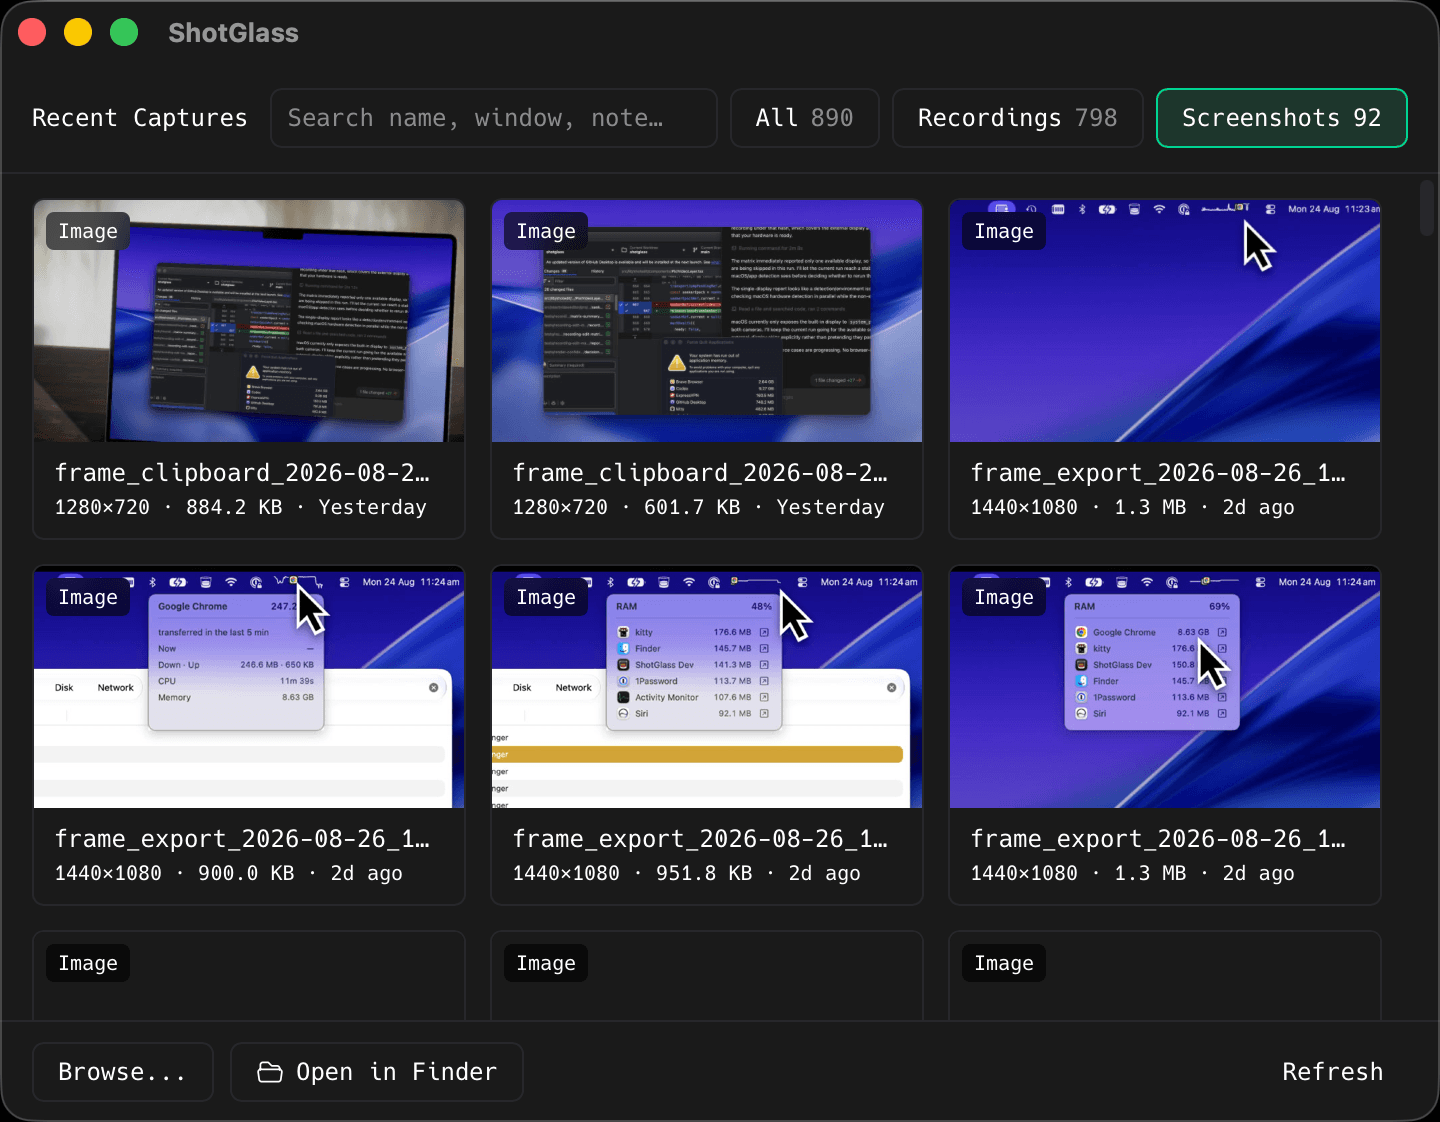Open the 601.7 KB frame_clipboard thumbnail
Viewport: 1440px width, 1122px height.
[707, 321]
